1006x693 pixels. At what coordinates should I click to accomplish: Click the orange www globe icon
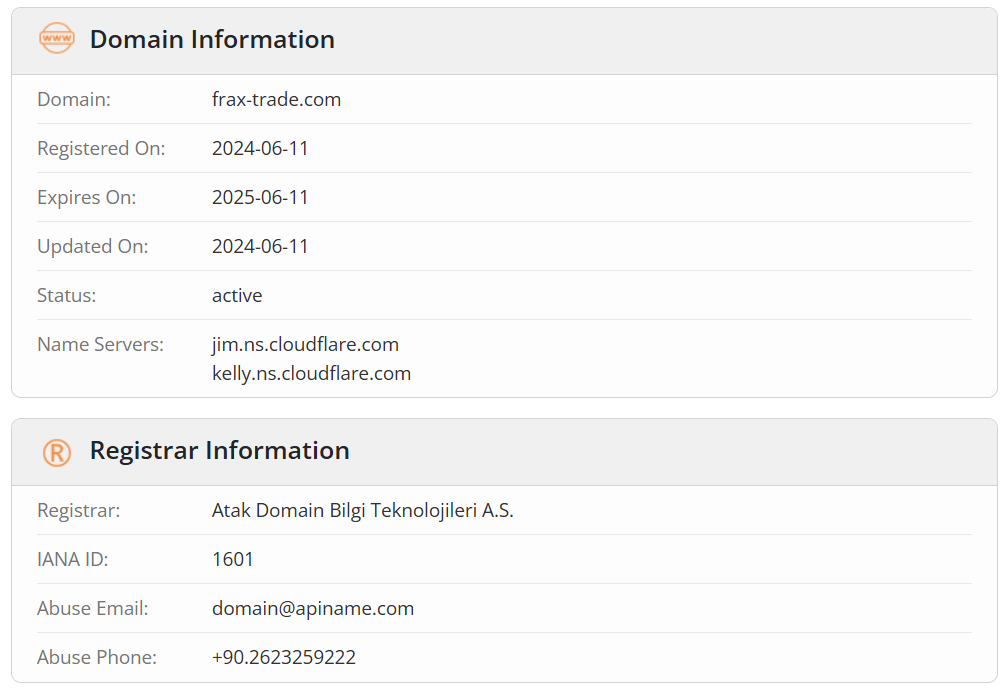(56, 38)
